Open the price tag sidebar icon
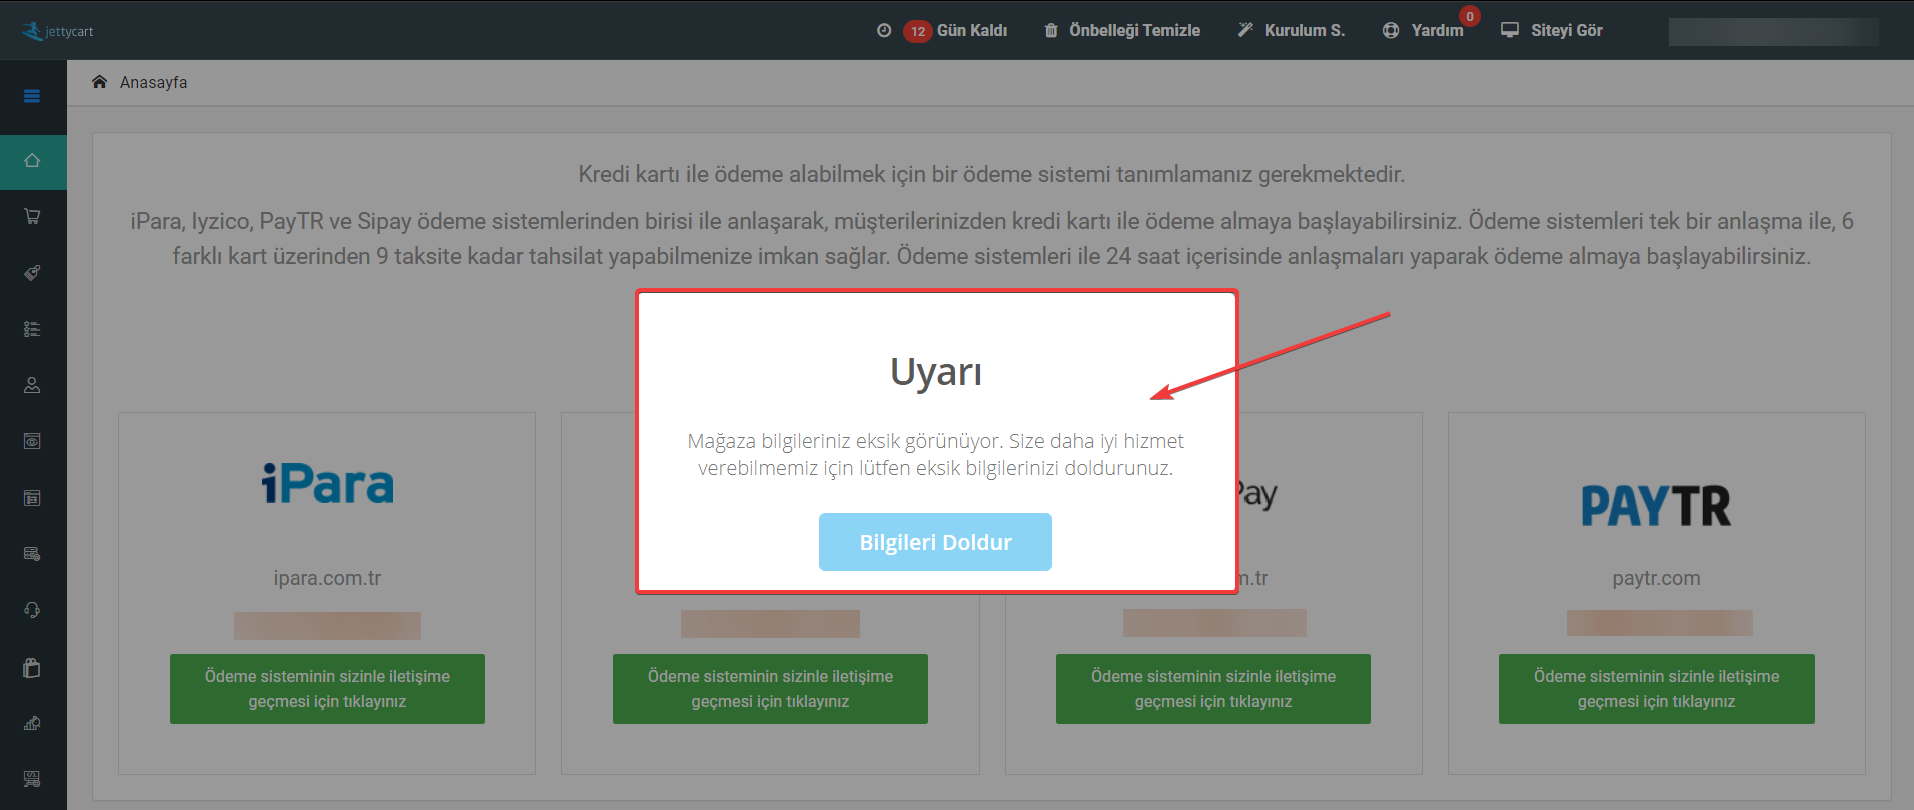Viewport: 1914px width, 810px height. click(x=32, y=272)
